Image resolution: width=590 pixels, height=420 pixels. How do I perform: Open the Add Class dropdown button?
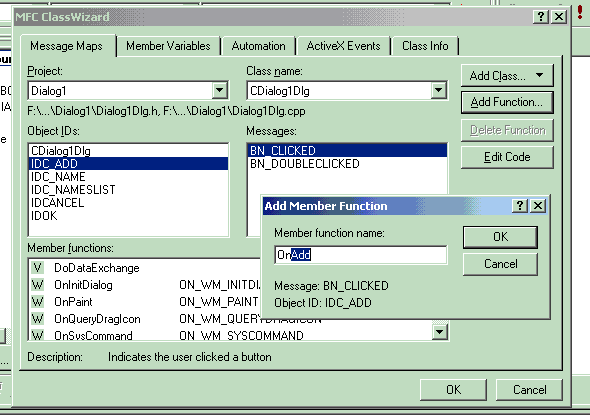pos(507,76)
